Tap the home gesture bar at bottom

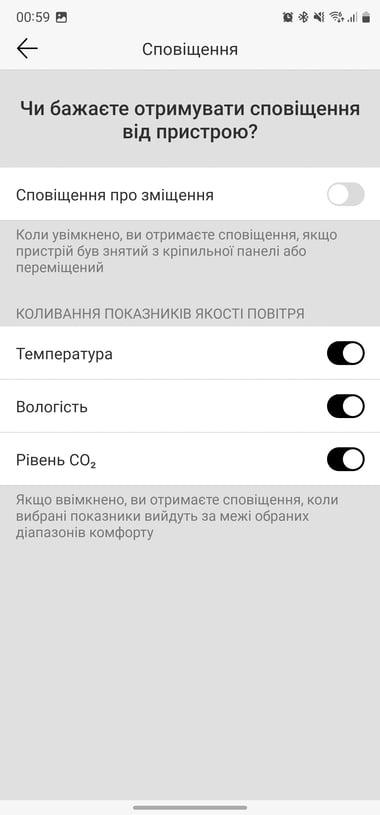190,807
